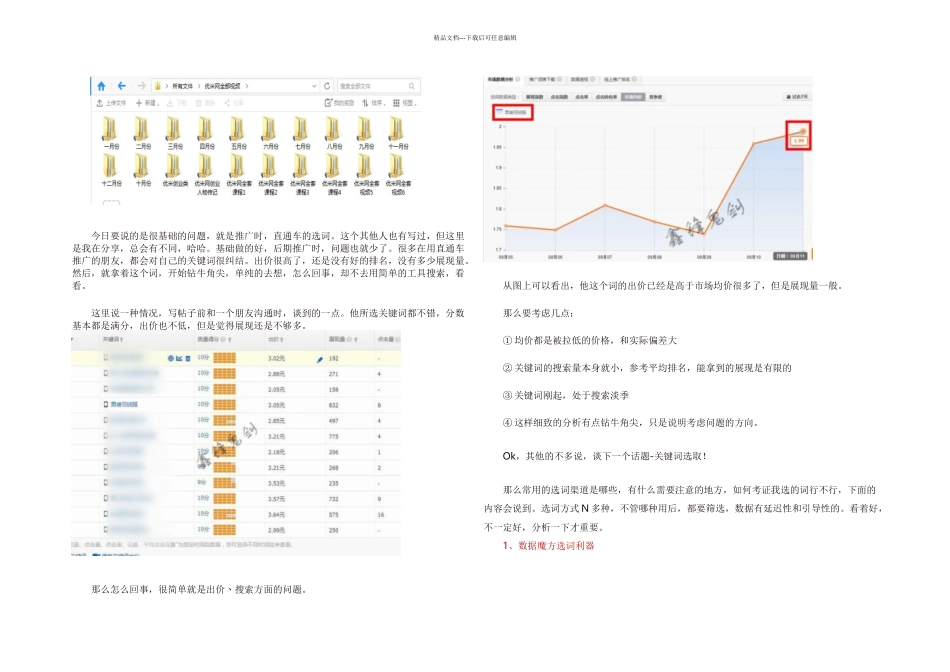
Task: Click the pencil edit icon beside 3.02元
Action: [320, 359]
